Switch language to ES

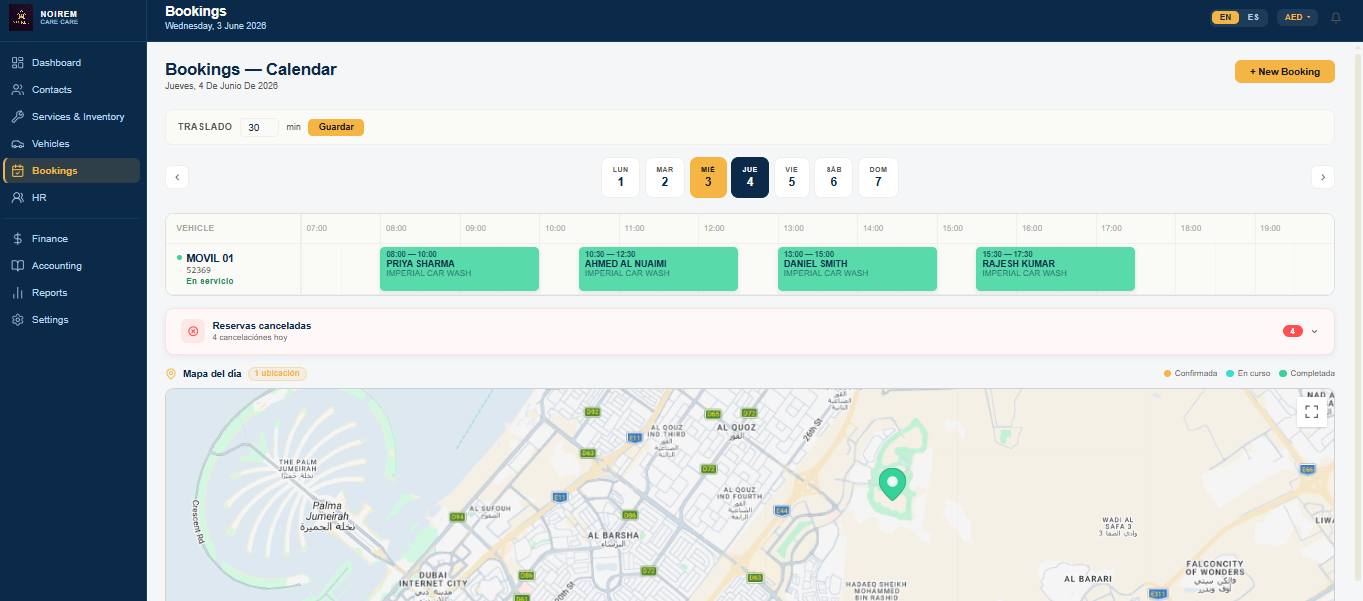click(1253, 17)
